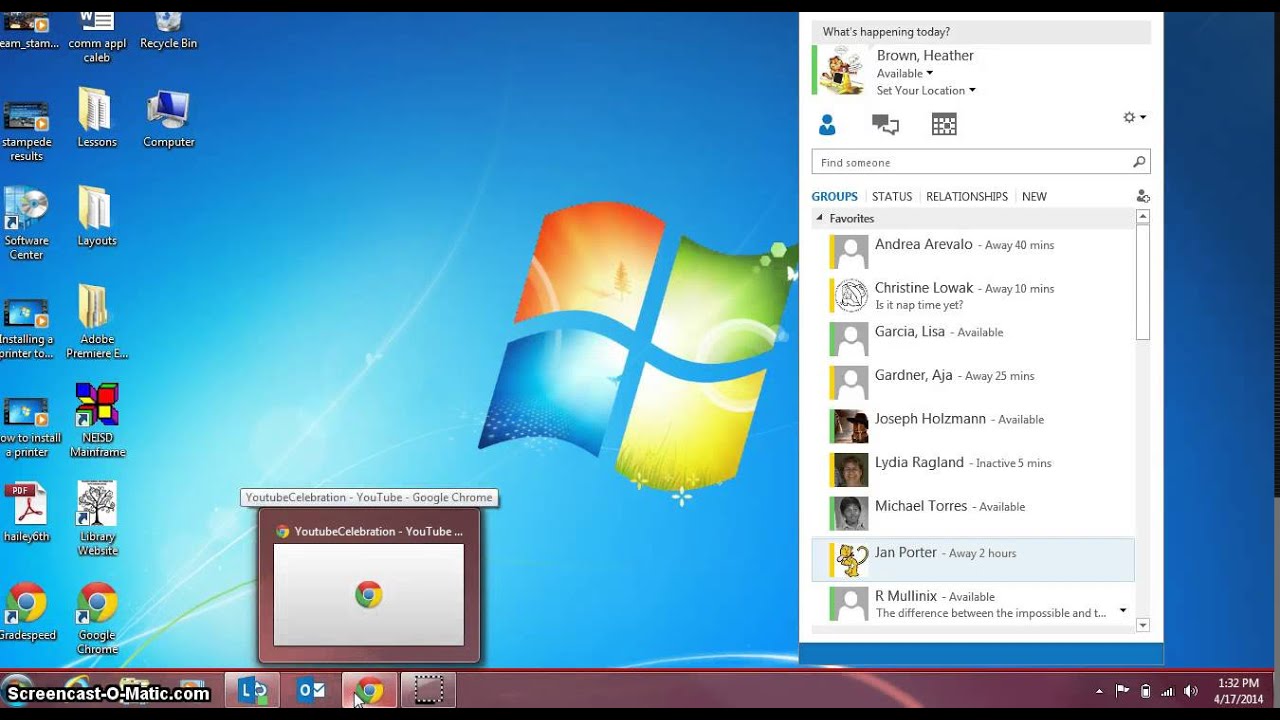Click the battery tray icon
Viewport: 1280px width, 720px height.
[1146, 691]
